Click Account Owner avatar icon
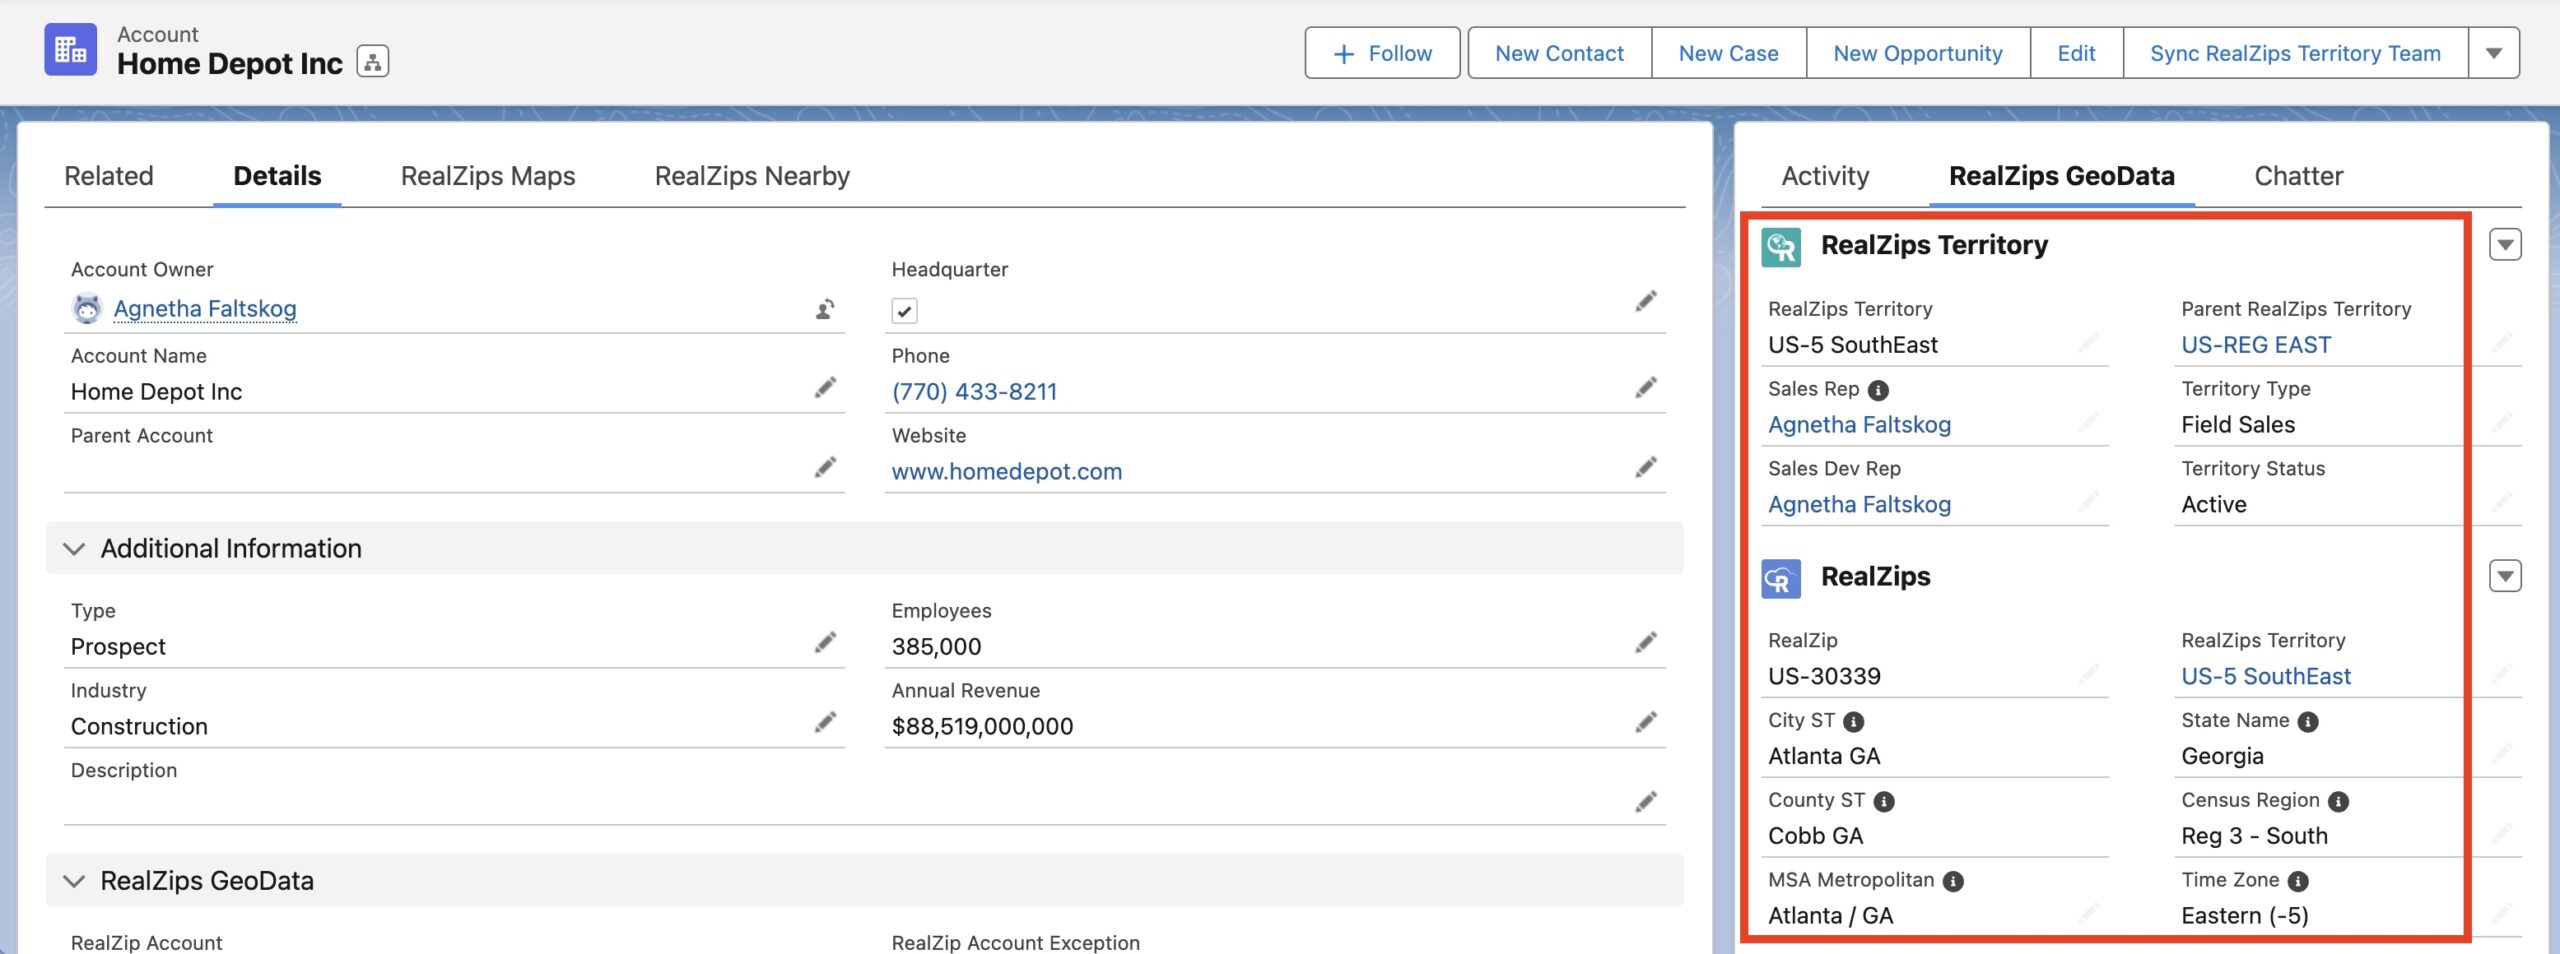 click(x=88, y=308)
